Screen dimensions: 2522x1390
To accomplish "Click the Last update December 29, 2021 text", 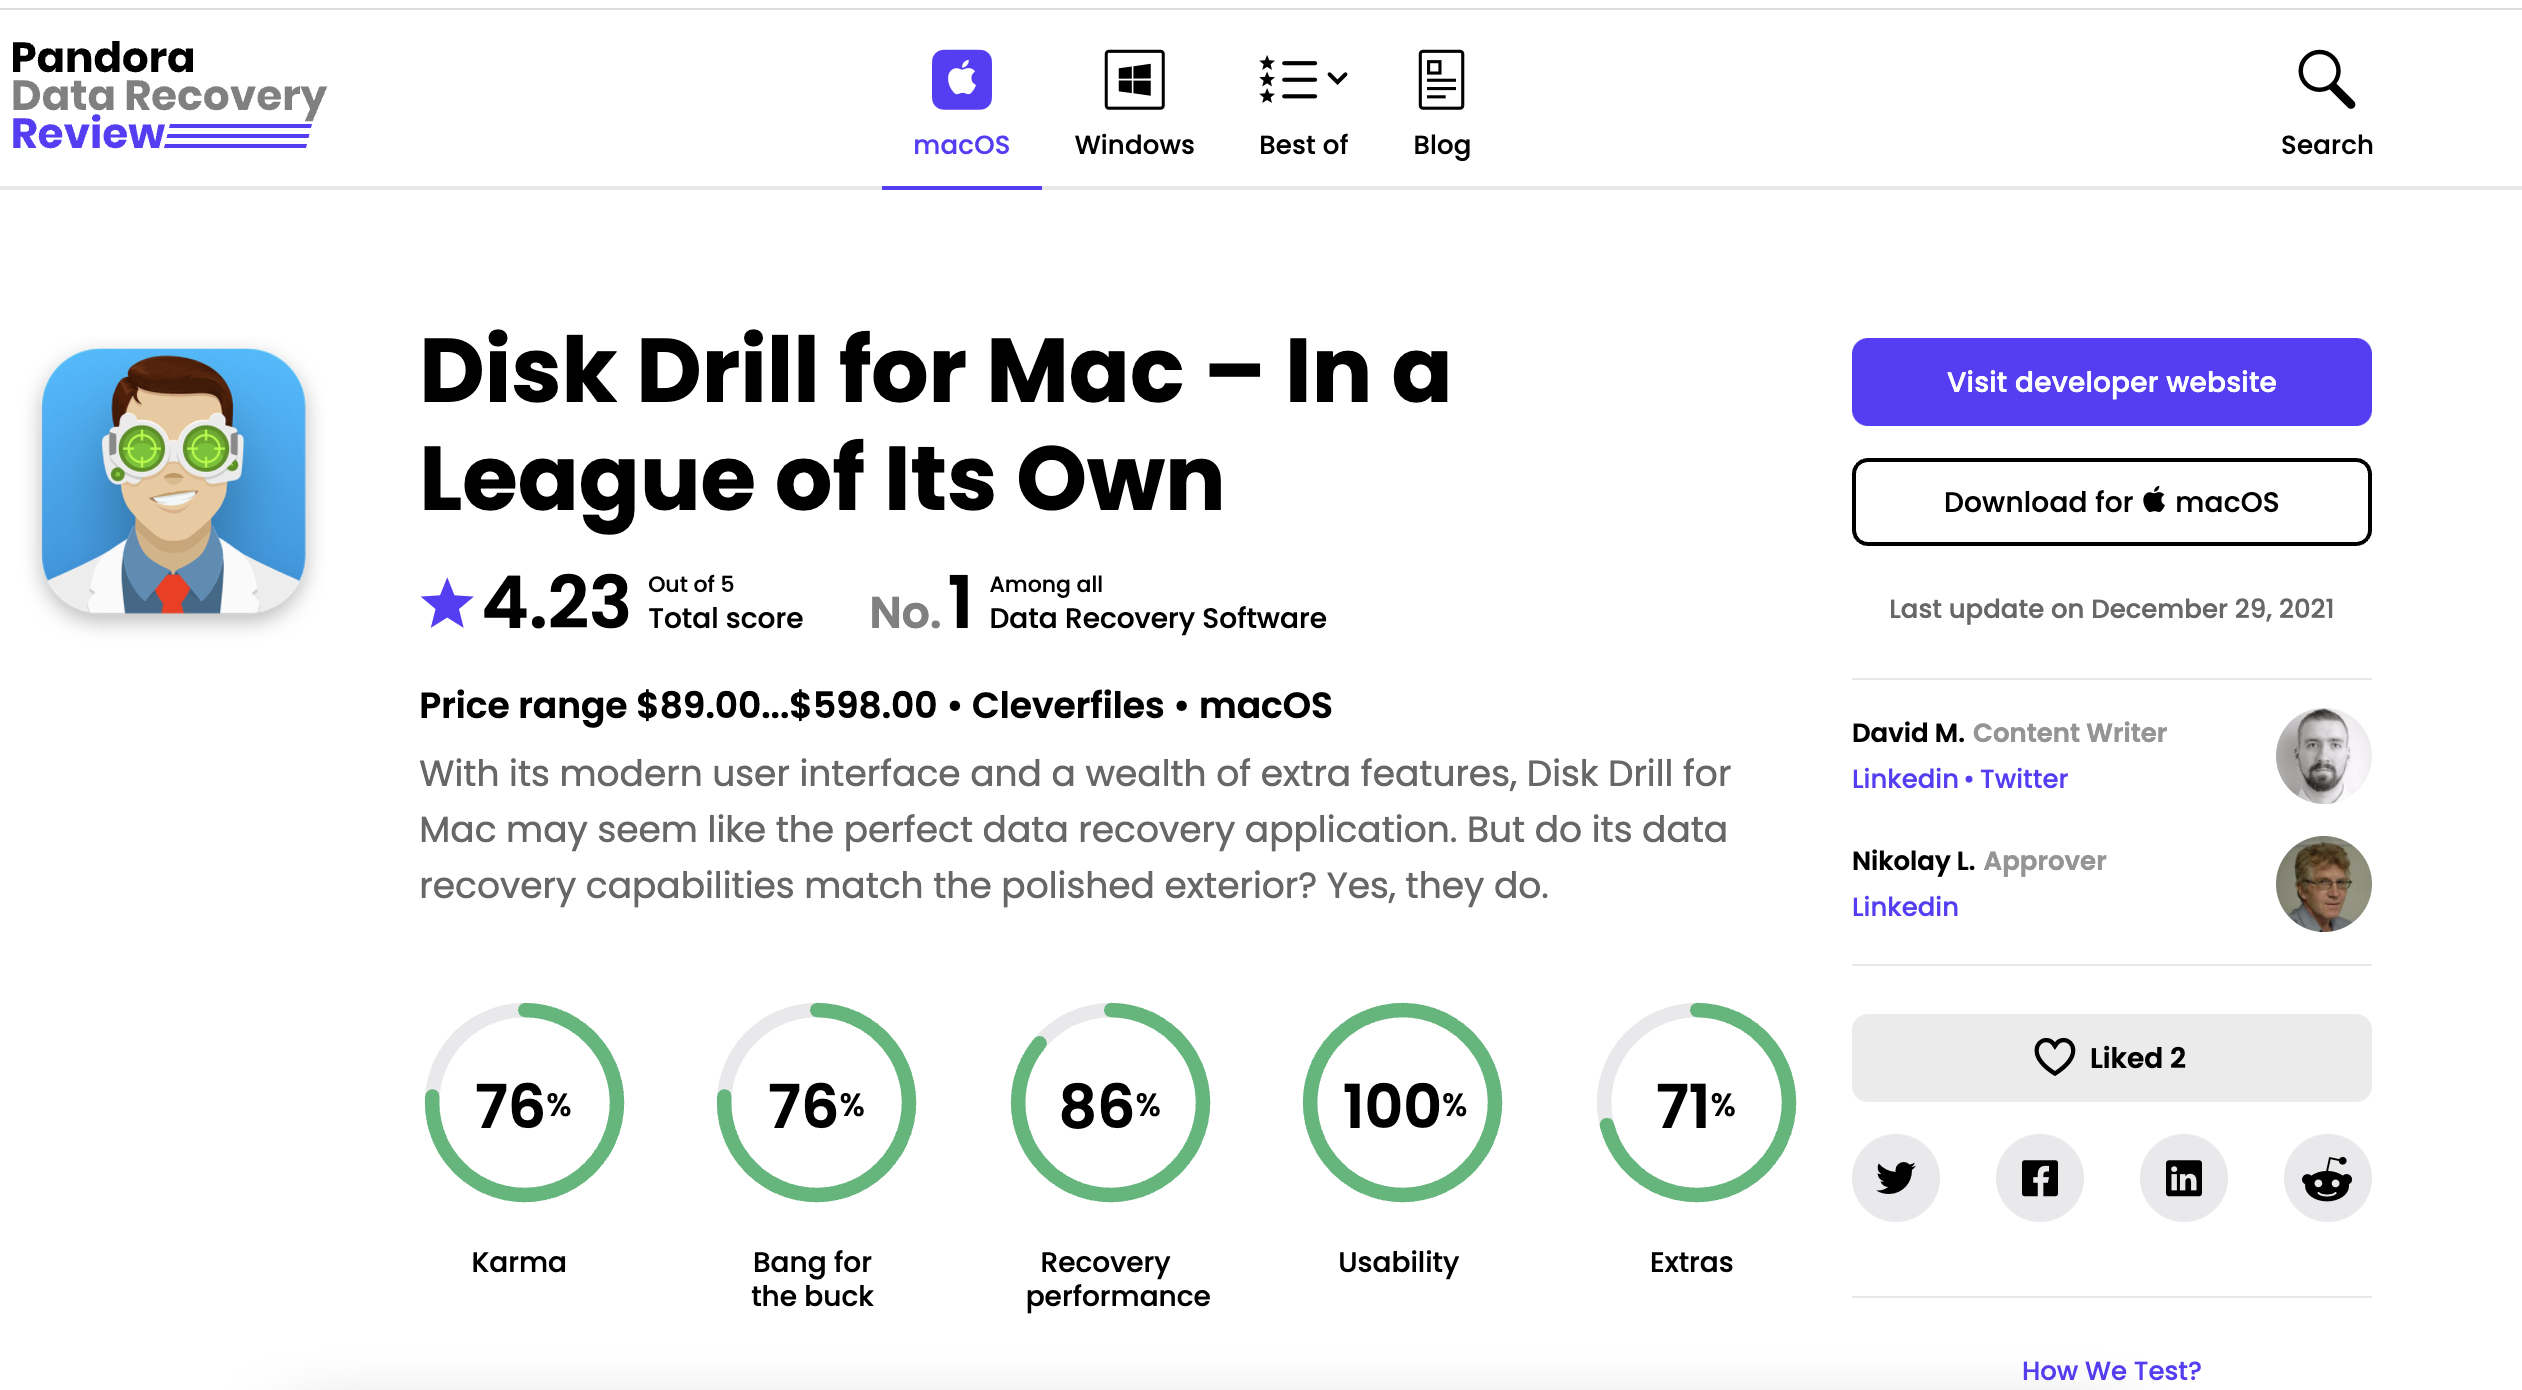I will point(2111,609).
